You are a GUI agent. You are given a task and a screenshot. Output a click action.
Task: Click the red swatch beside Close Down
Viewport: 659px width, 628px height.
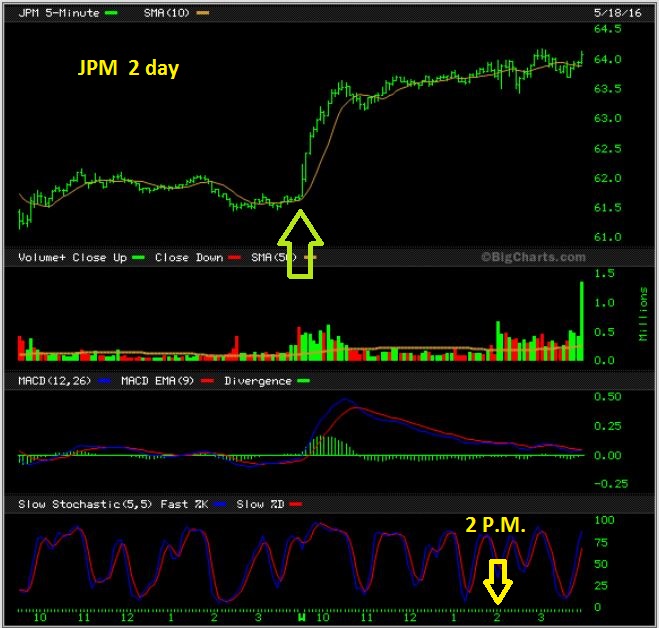tap(235, 258)
